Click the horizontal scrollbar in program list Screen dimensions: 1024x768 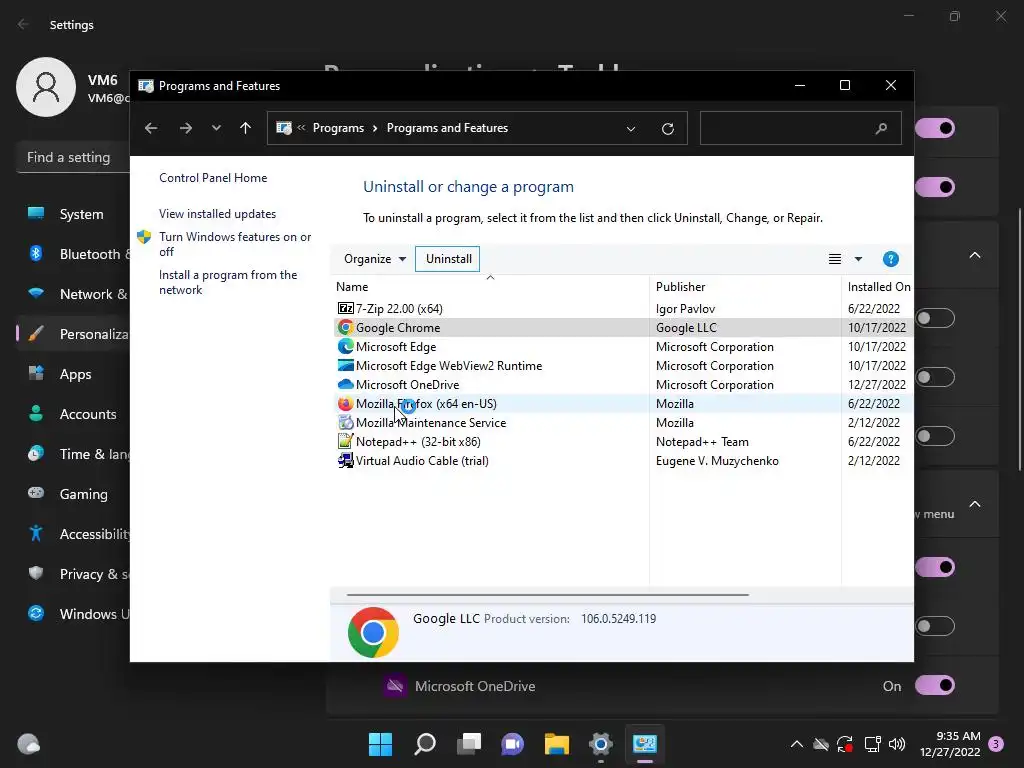coord(547,595)
